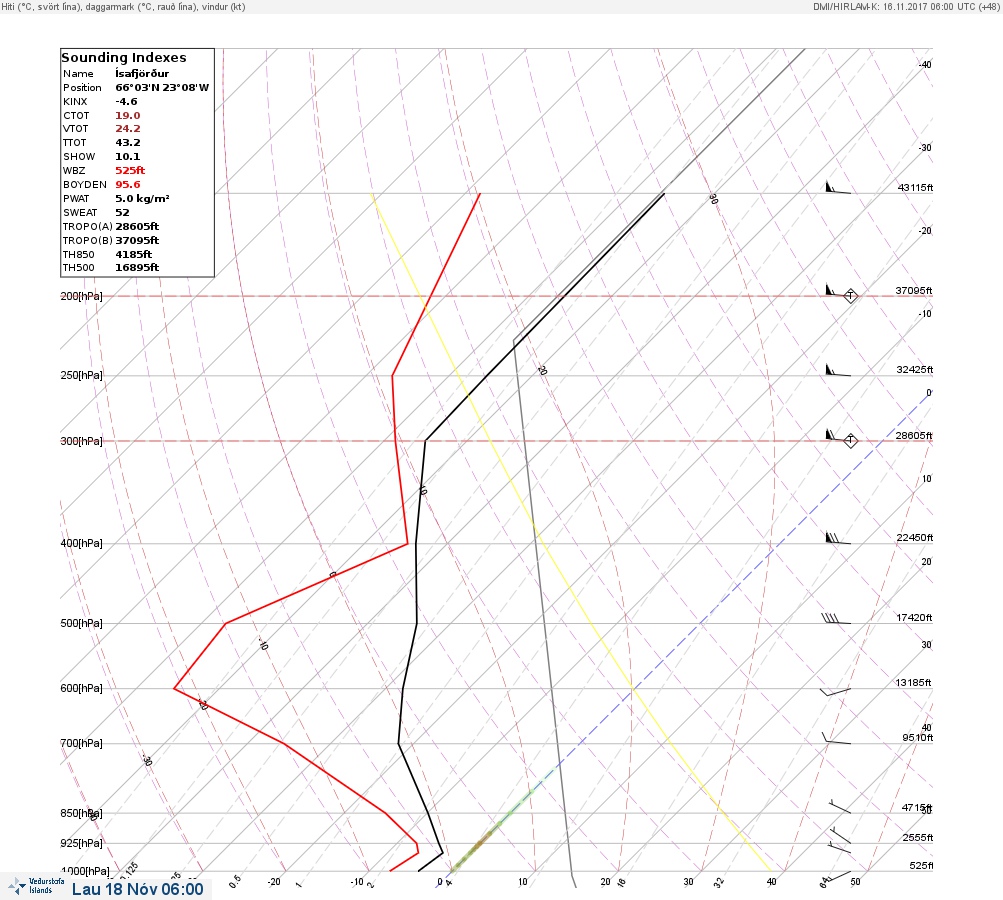Click the PWAT value 5.0 kg/m²
This screenshot has height=900, width=1003.
142,198
